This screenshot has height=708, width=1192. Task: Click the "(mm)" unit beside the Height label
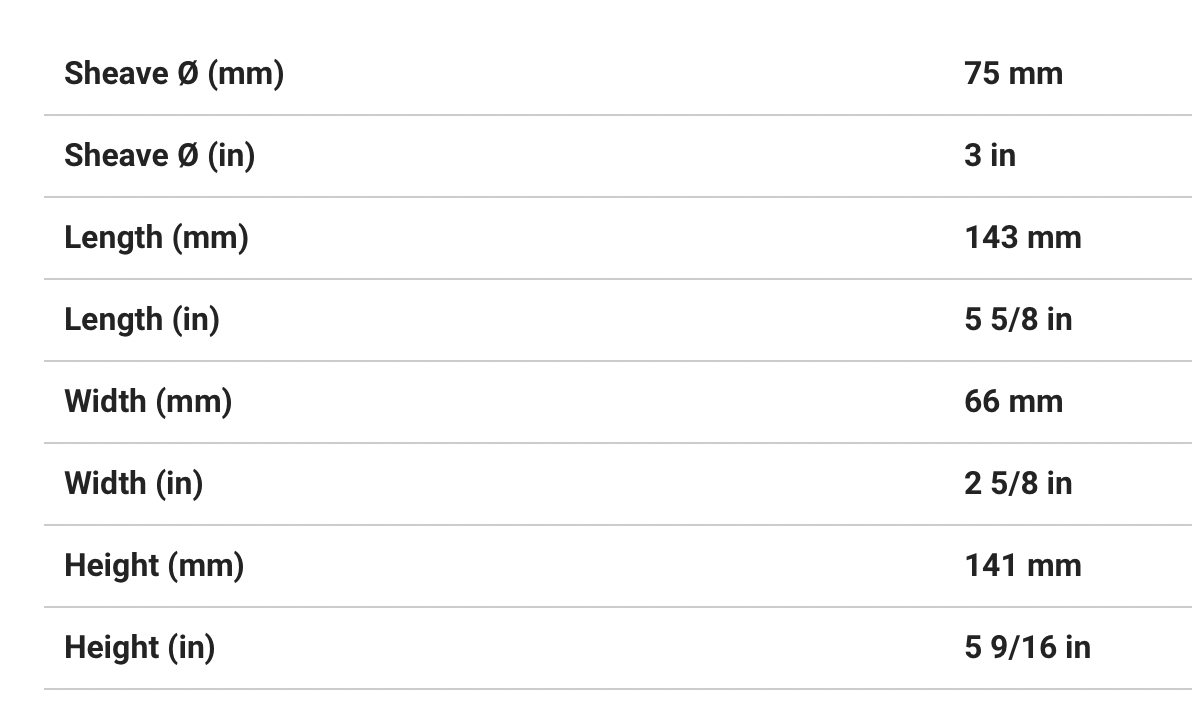tap(205, 565)
